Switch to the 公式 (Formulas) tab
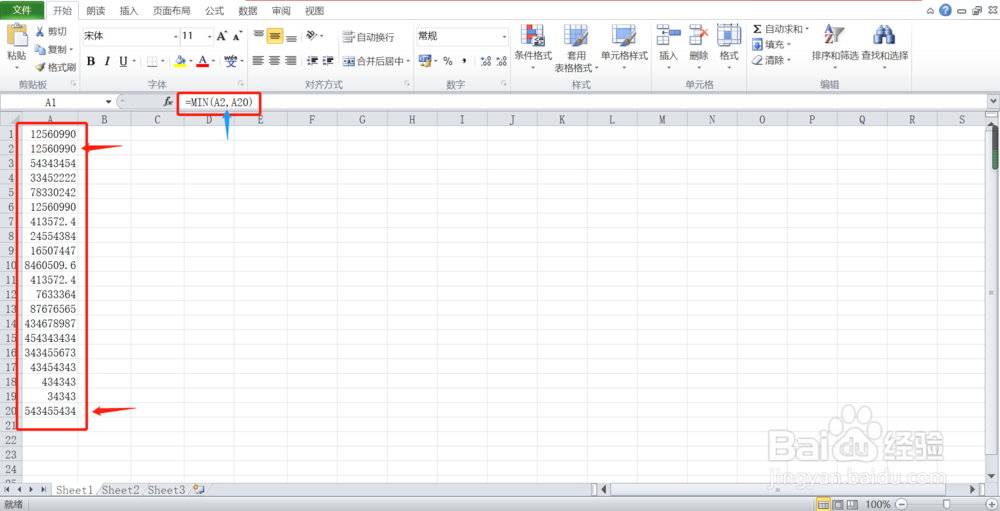Viewport: 1000px width, 511px height. 214,11
